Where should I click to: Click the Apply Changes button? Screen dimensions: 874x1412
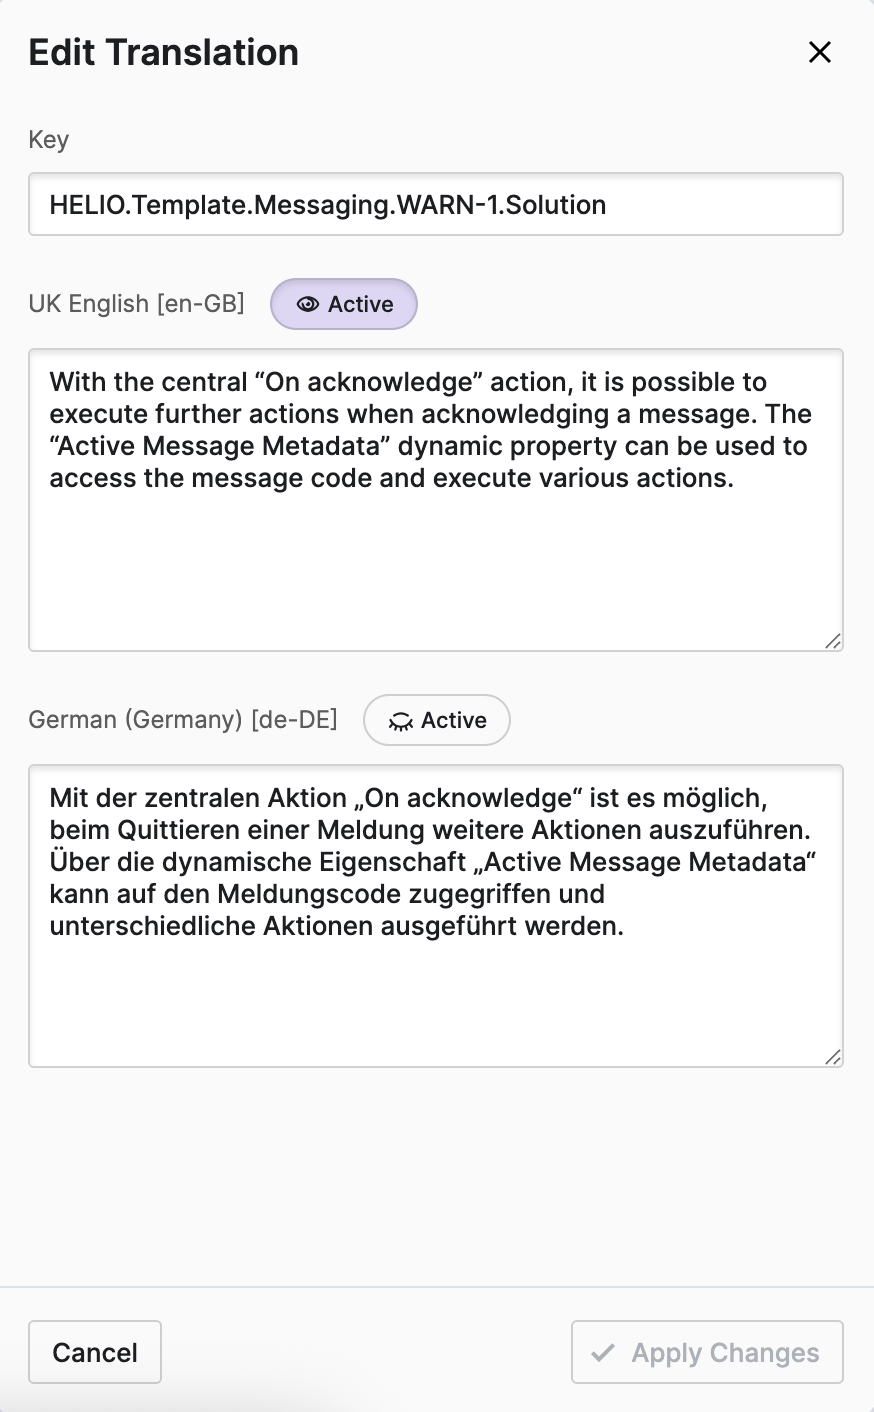click(x=707, y=1353)
